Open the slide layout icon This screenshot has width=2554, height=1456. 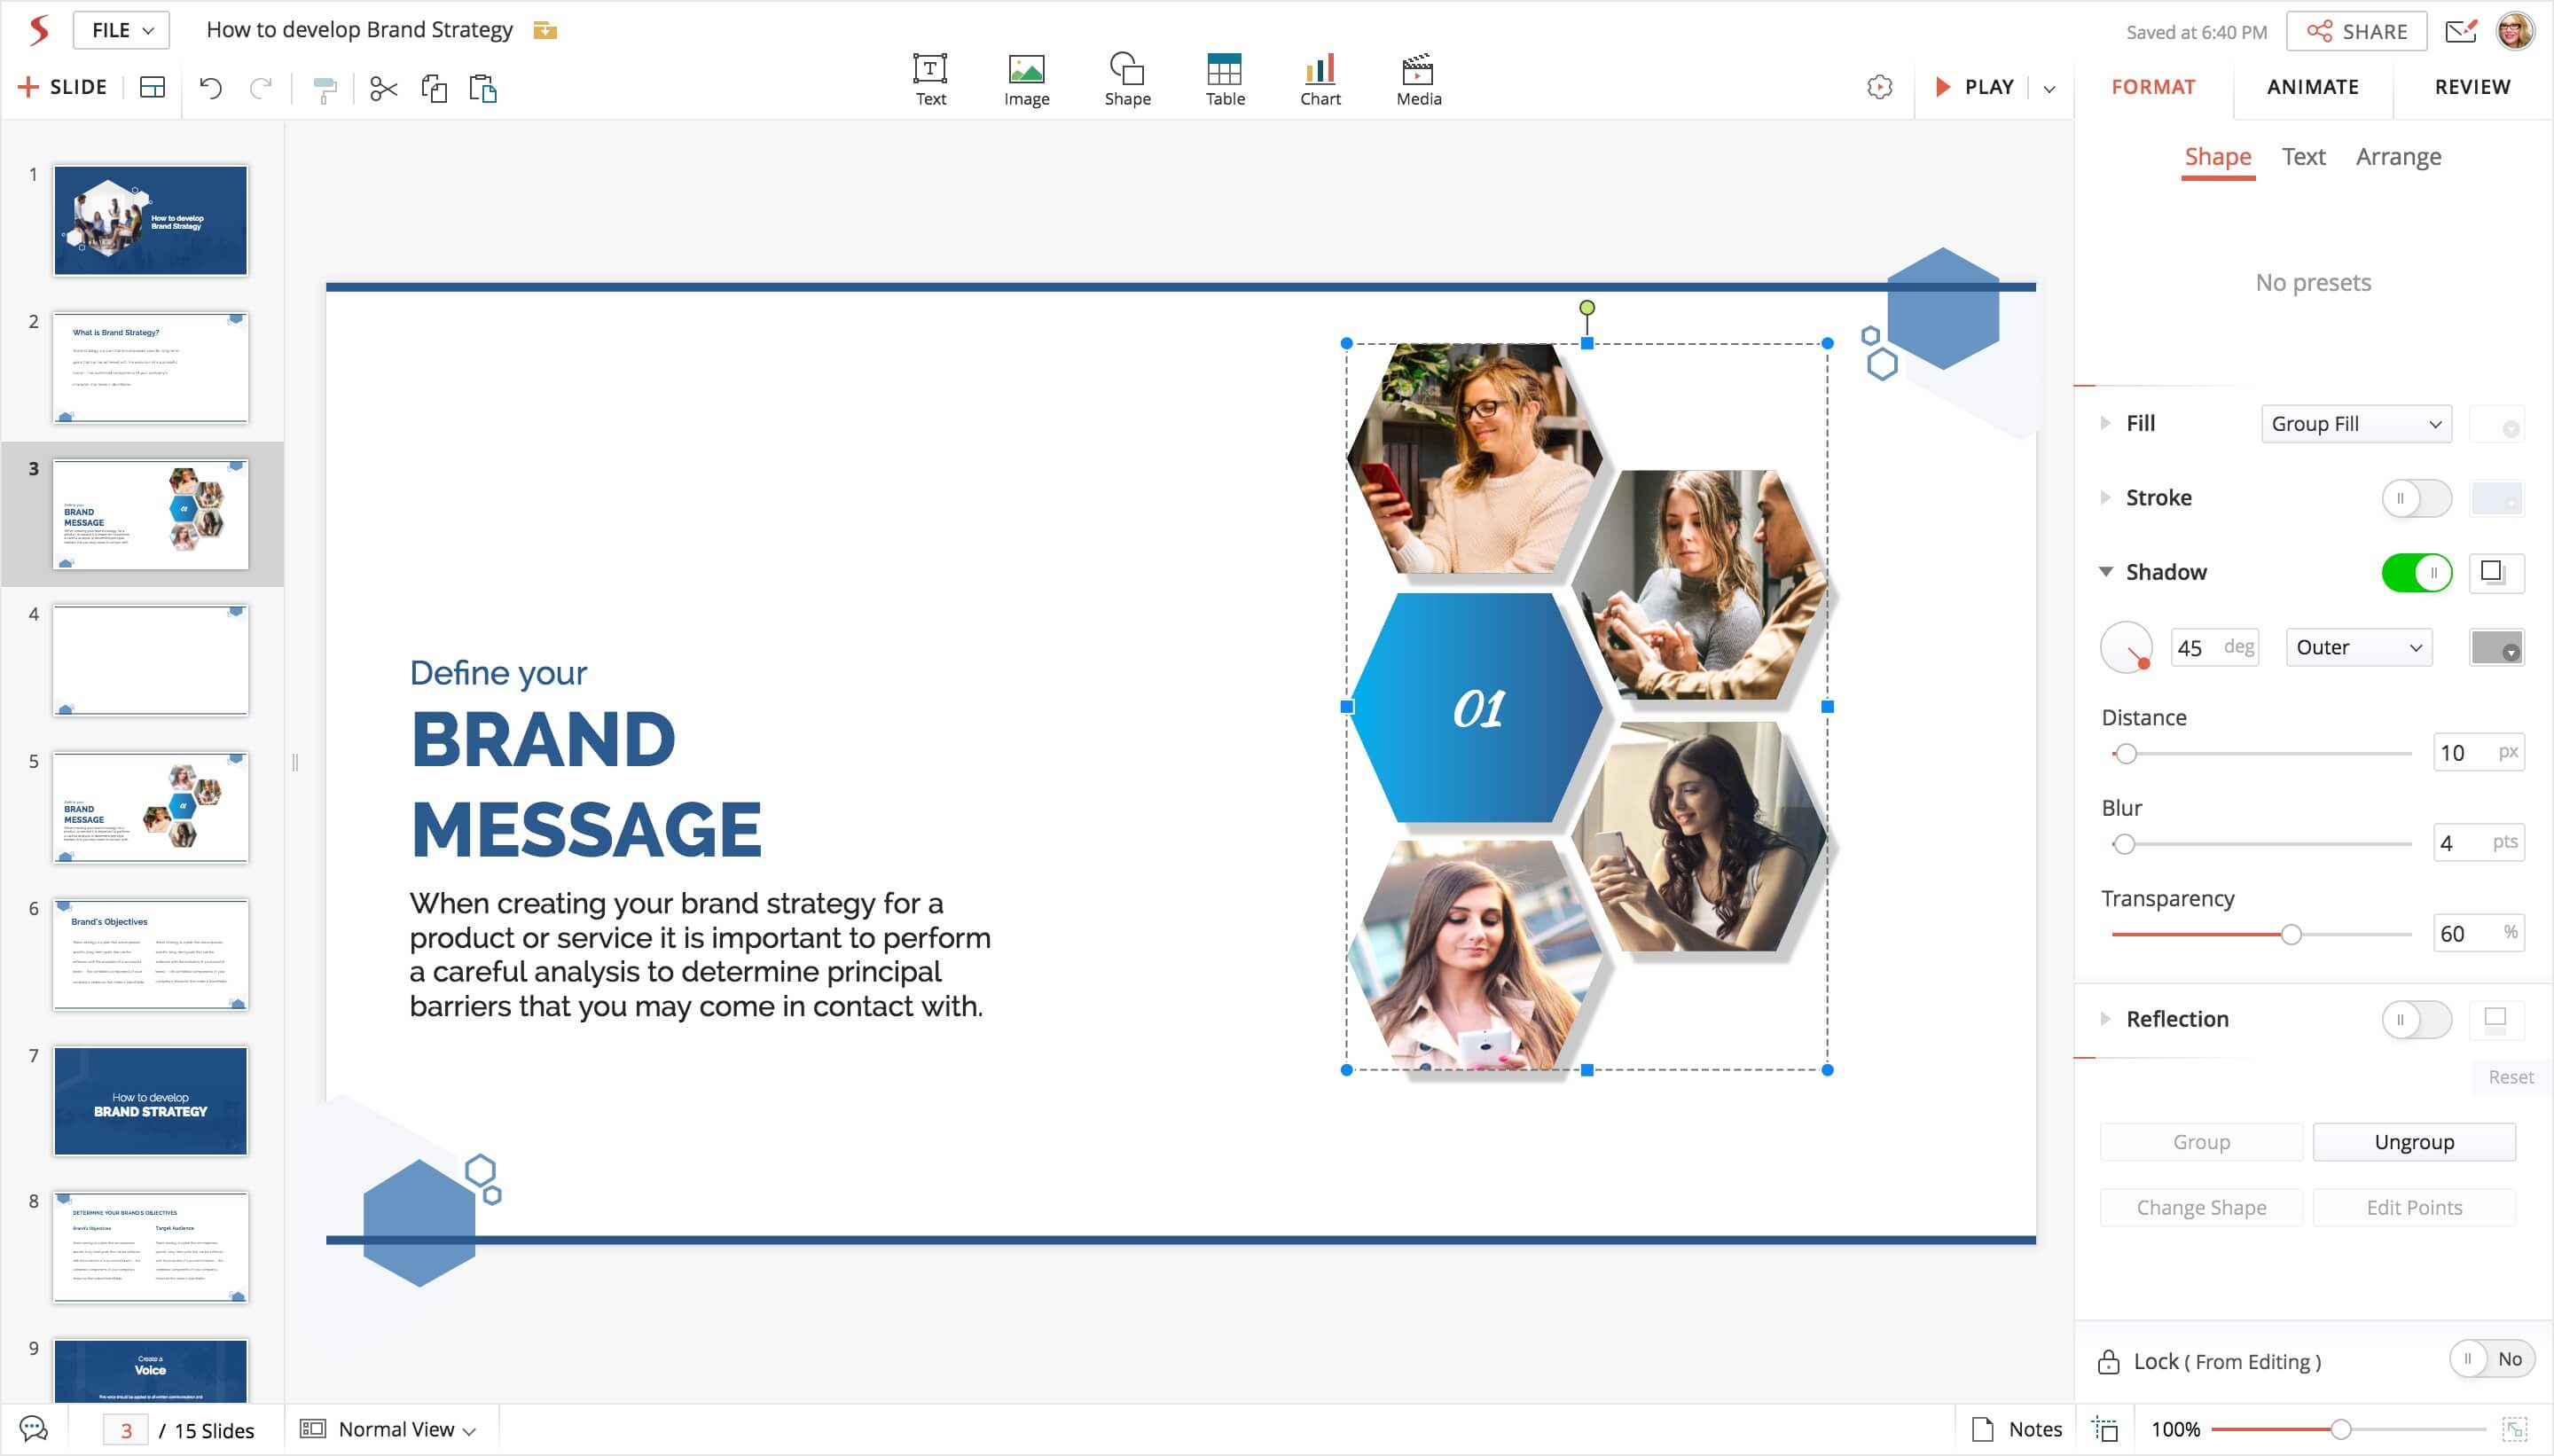coord(152,87)
